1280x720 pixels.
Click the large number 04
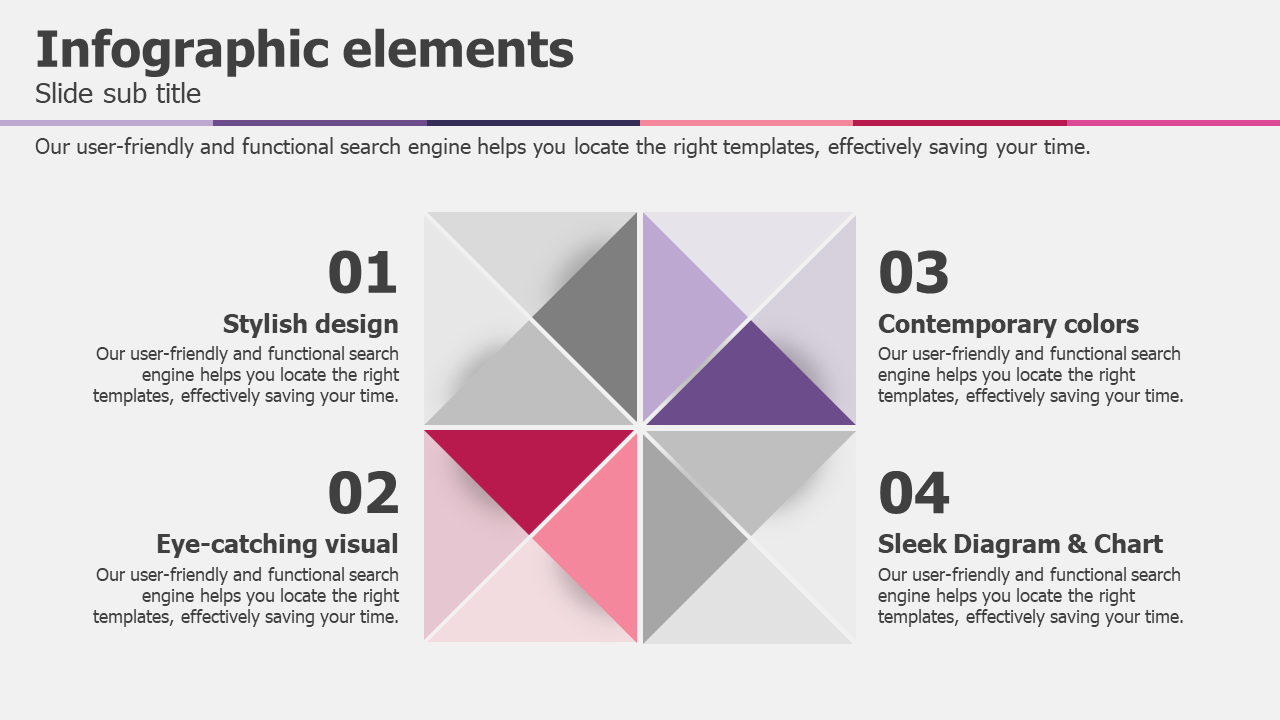click(914, 493)
